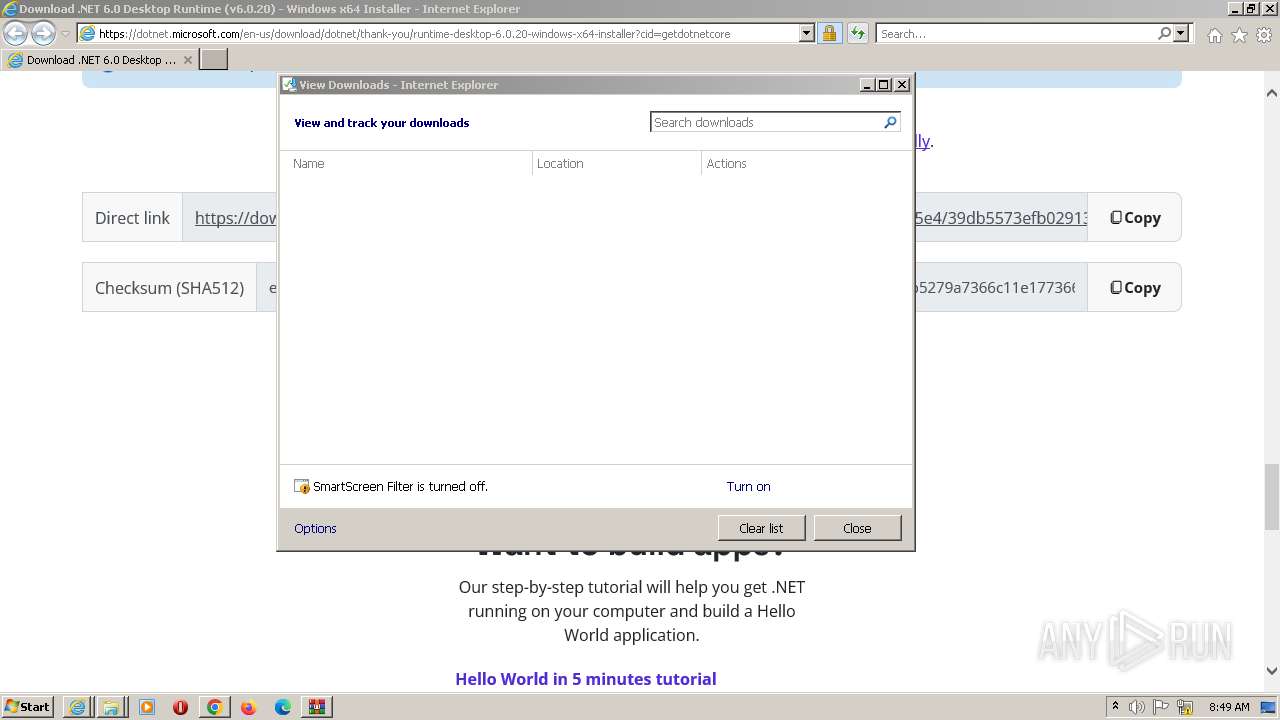Viewport: 1280px width, 720px height.
Task: Maximize the View Downloads dialog
Action: 884,85
